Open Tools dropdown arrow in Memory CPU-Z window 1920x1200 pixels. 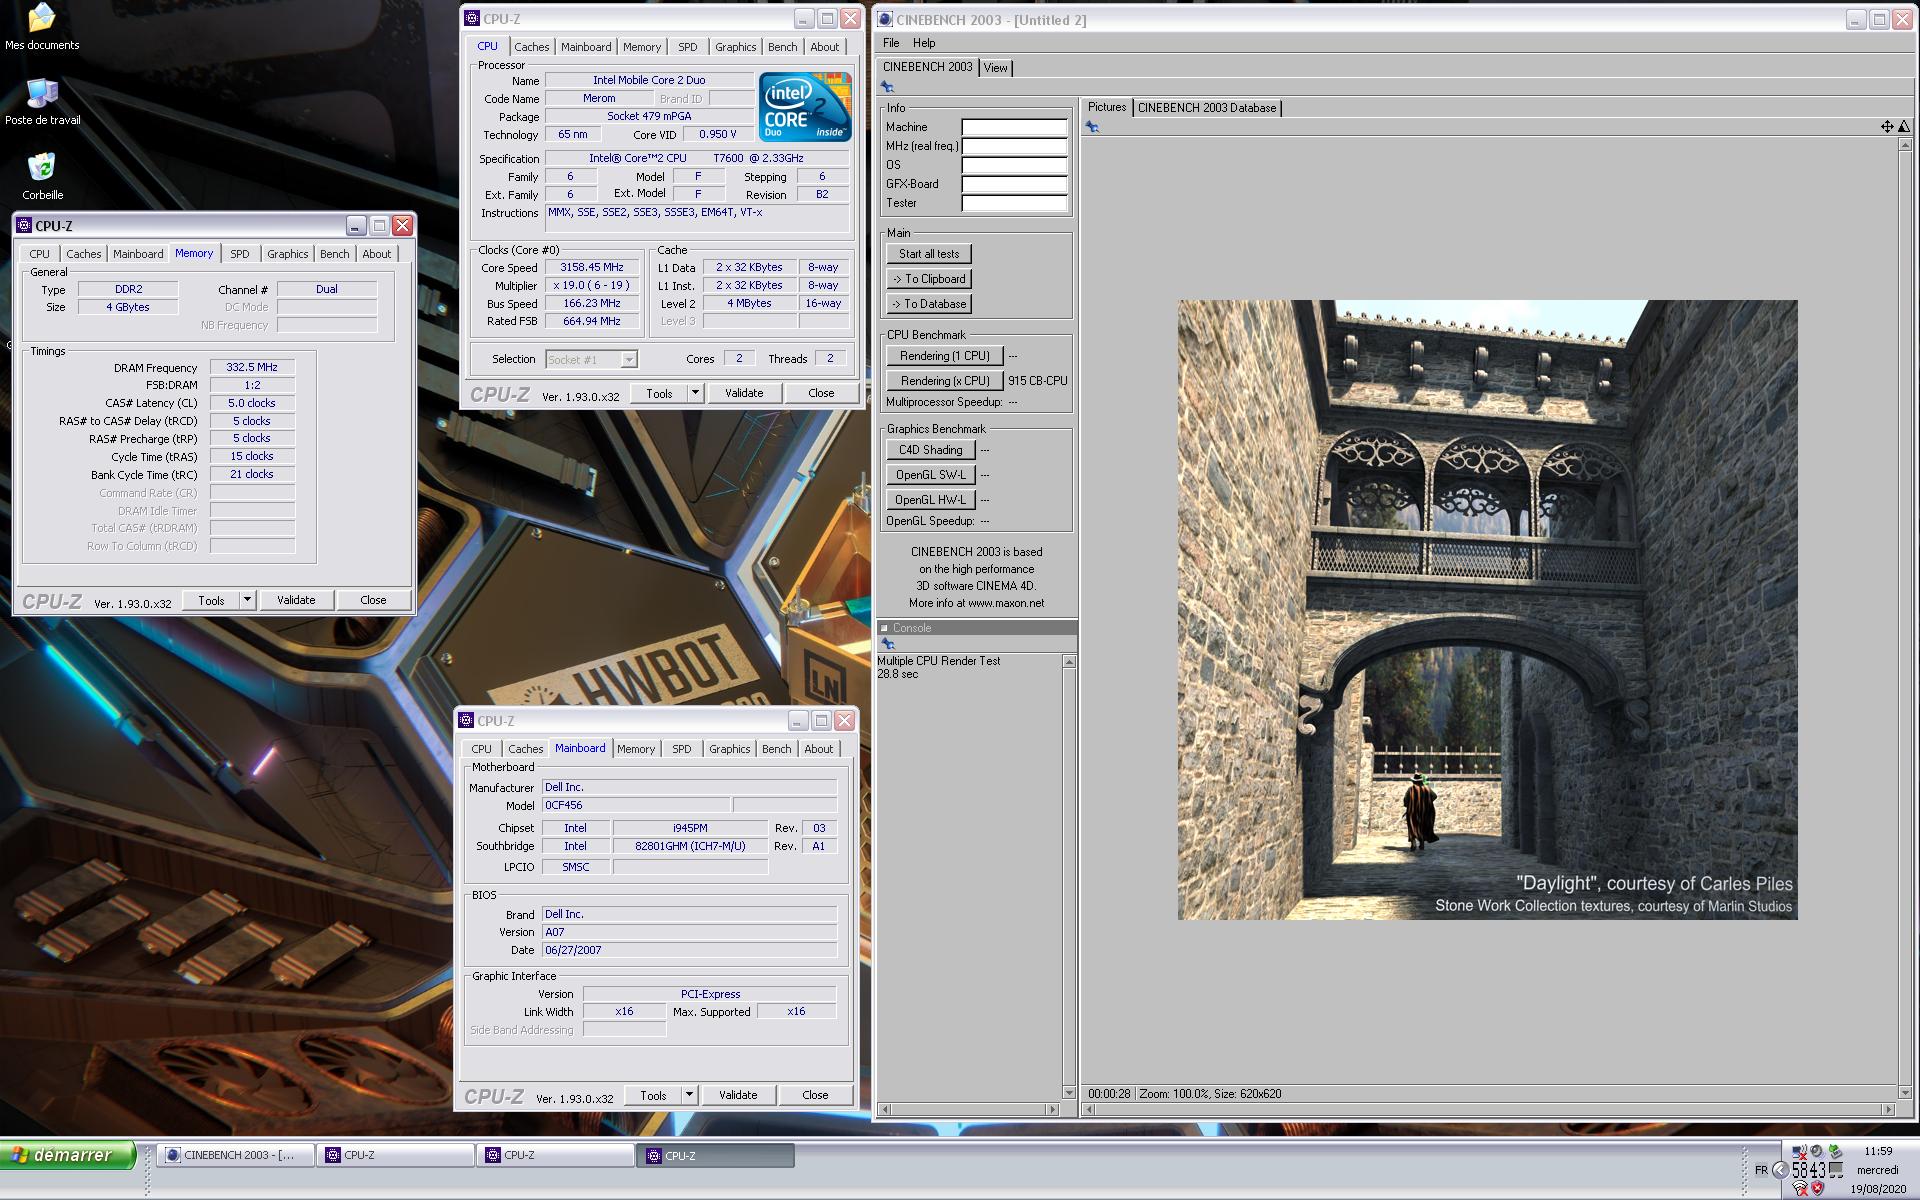pyautogui.click(x=247, y=600)
